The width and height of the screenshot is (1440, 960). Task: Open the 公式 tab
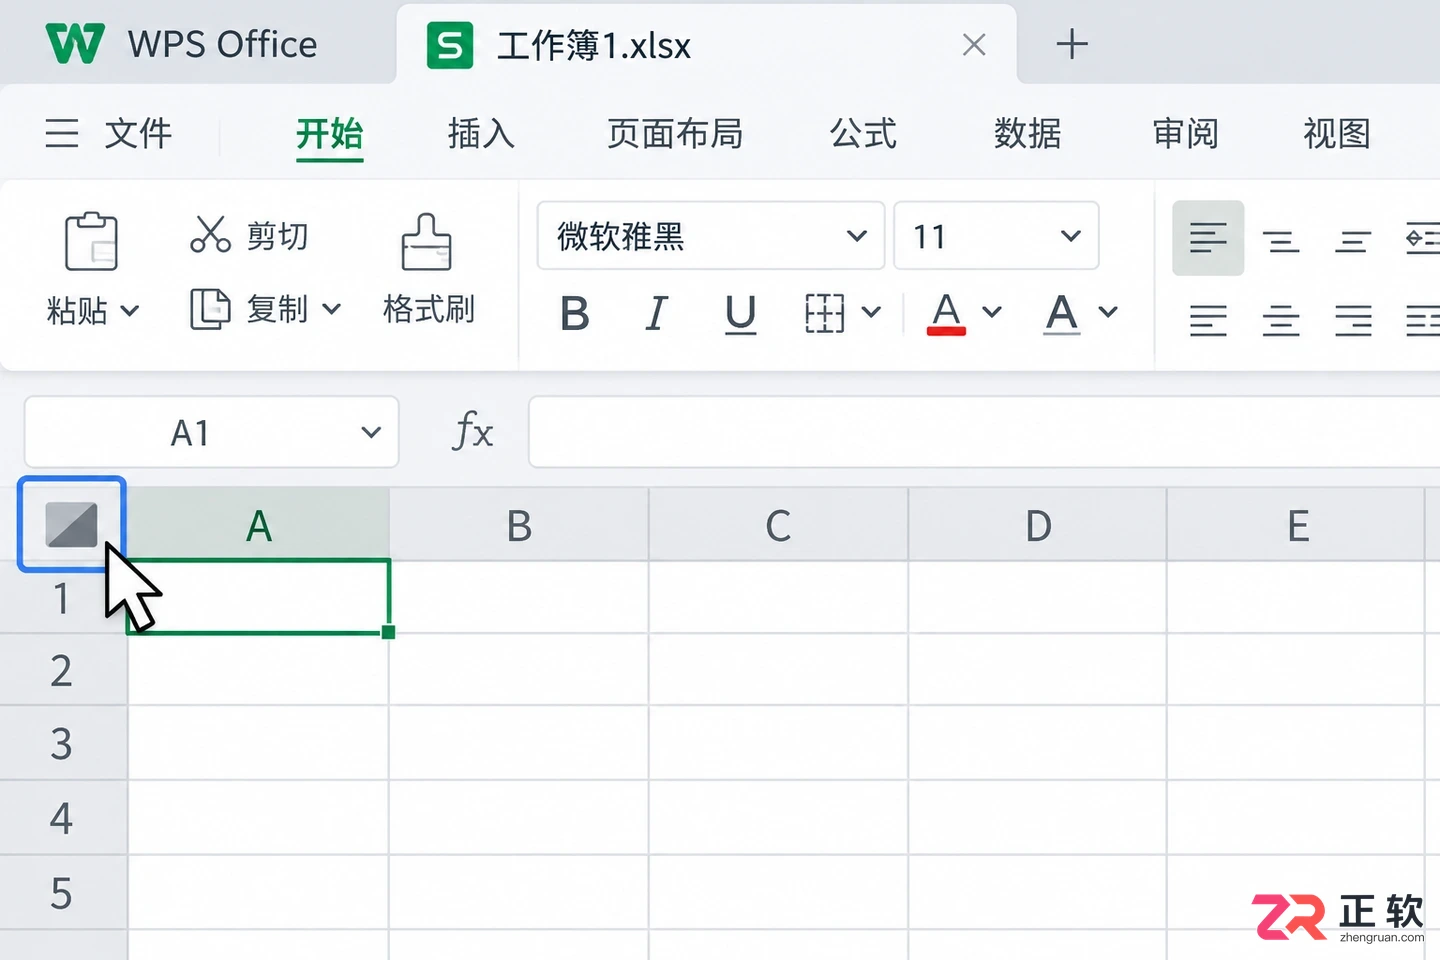coord(863,133)
